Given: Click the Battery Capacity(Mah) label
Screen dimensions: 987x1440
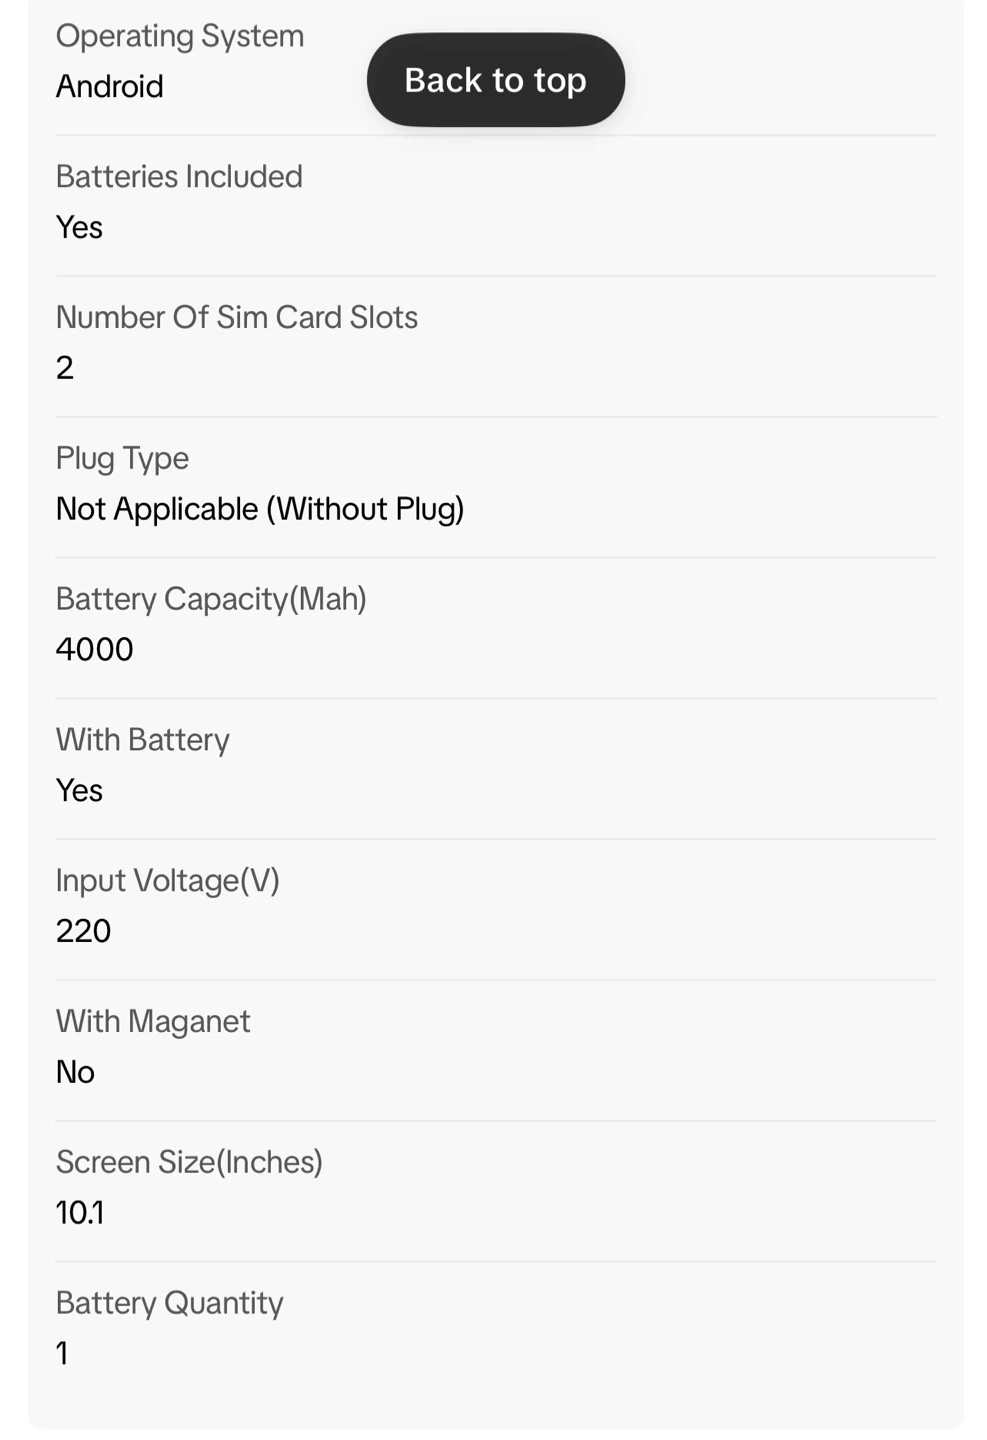Looking at the screenshot, I should 211,599.
